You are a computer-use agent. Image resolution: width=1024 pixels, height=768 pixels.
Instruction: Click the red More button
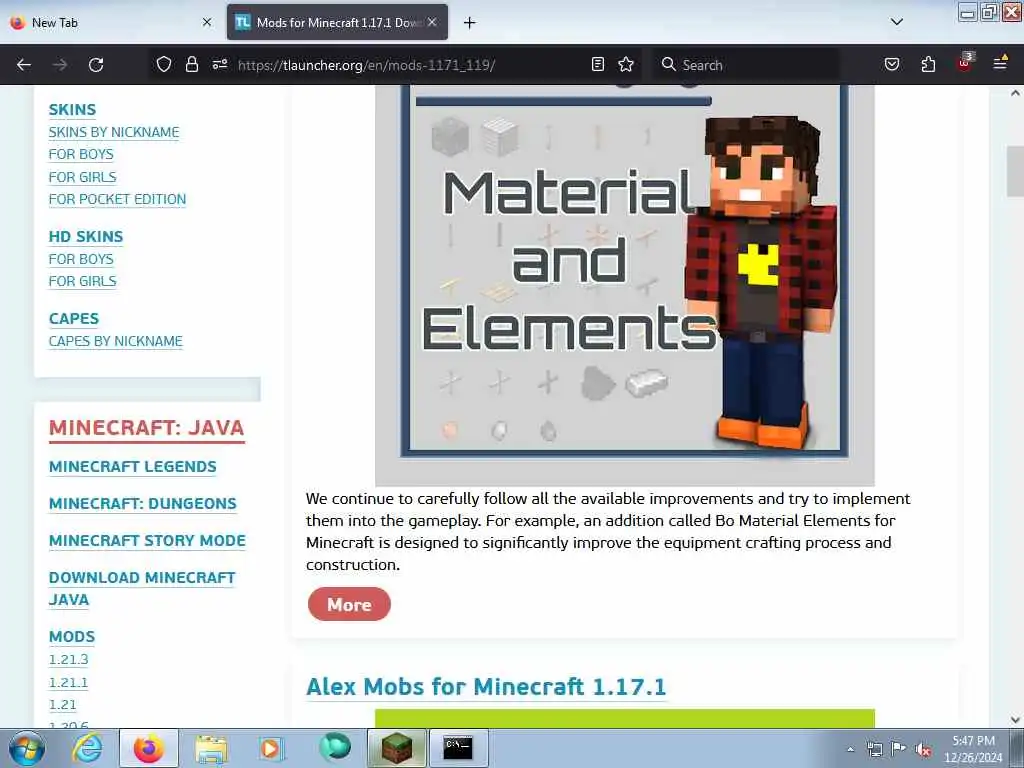pos(349,605)
